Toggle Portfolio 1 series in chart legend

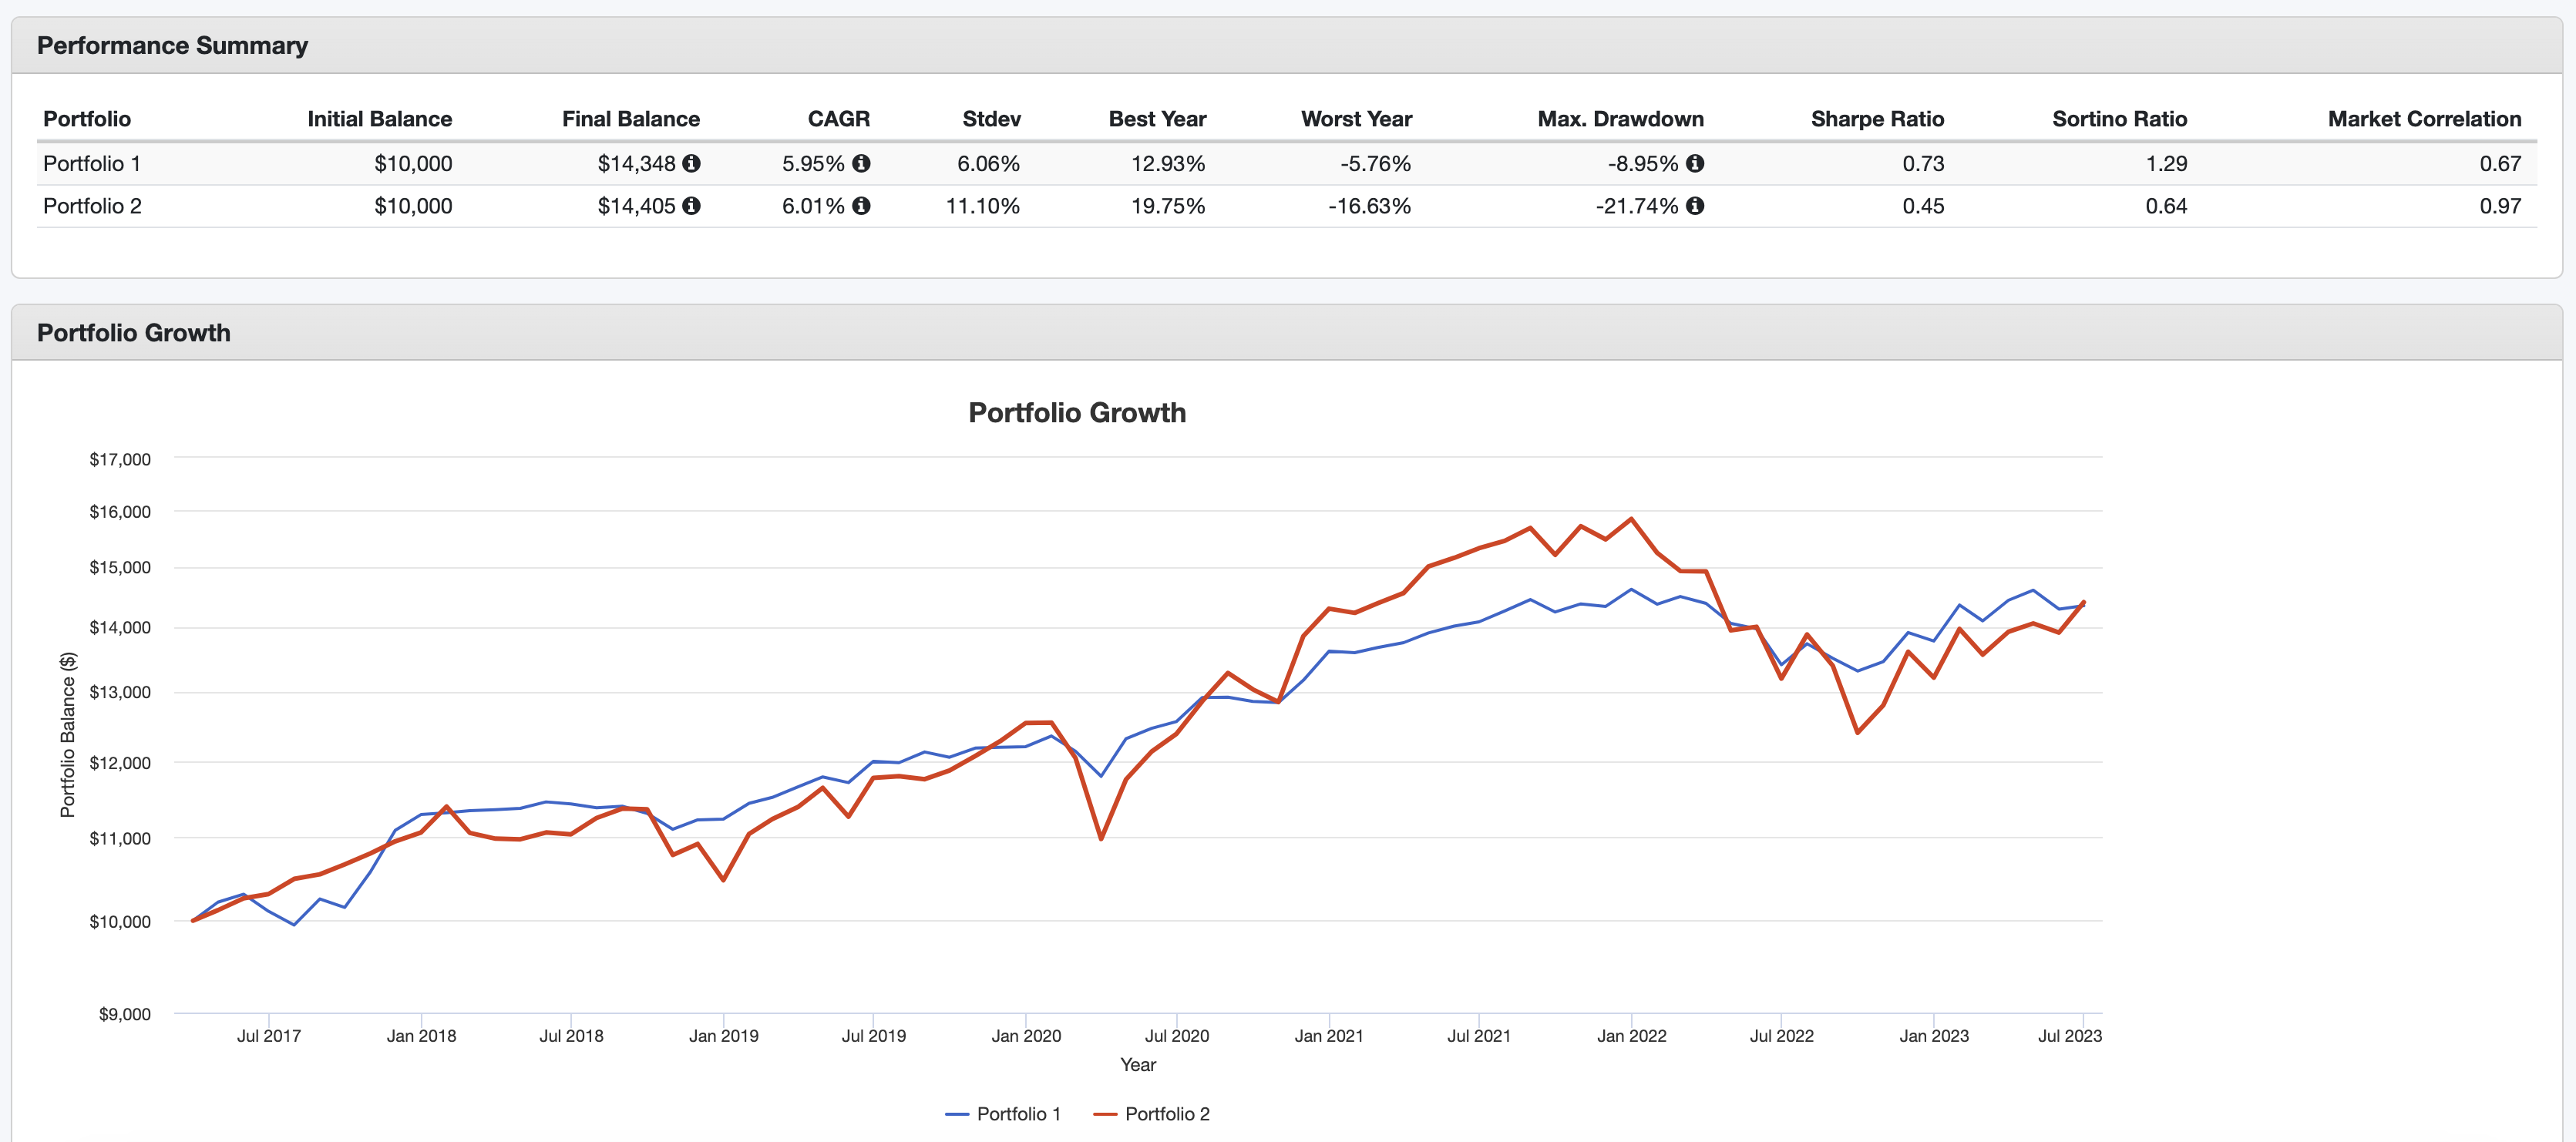1018,1114
